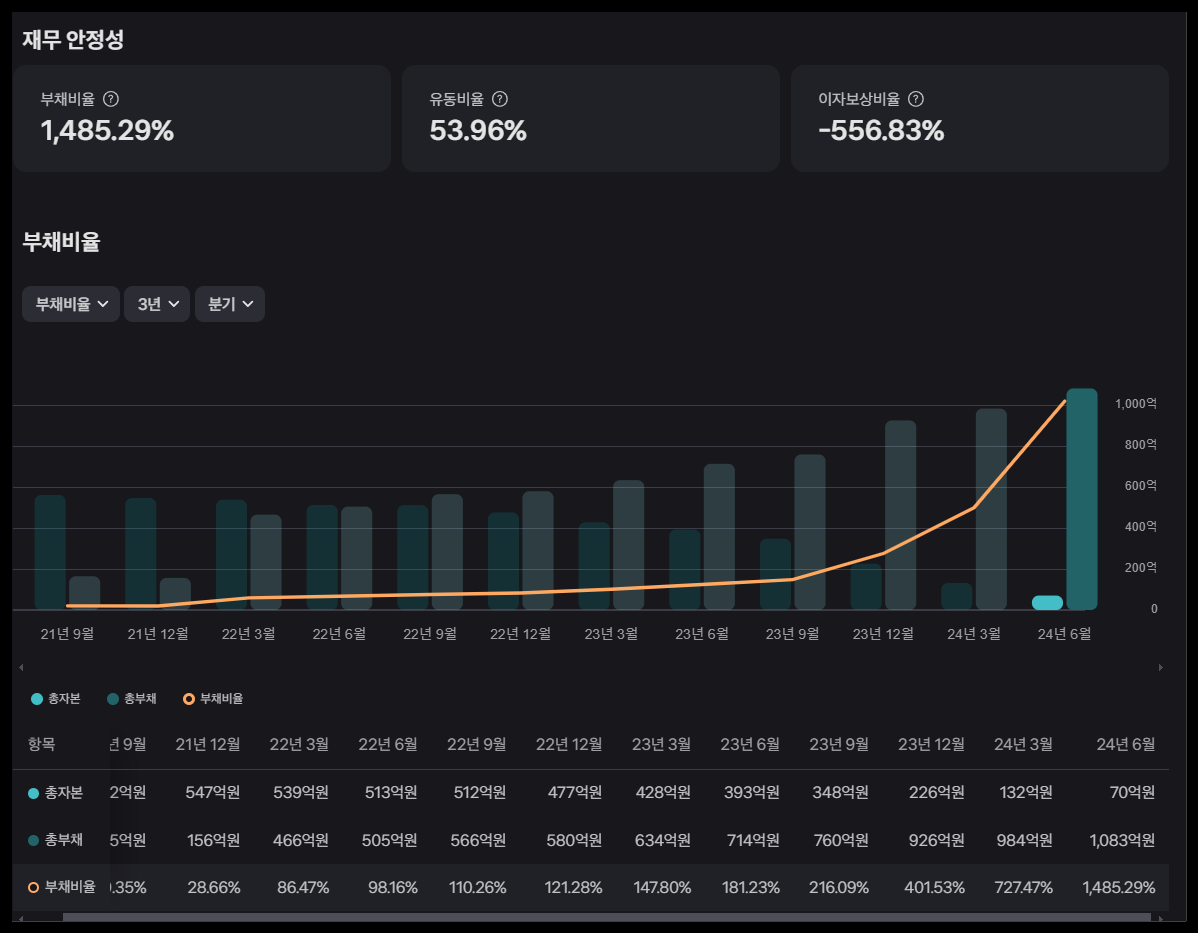Click the 727.47% debt ratio cell
Image resolution: width=1198 pixels, height=933 pixels.
pyautogui.click(x=1023, y=888)
